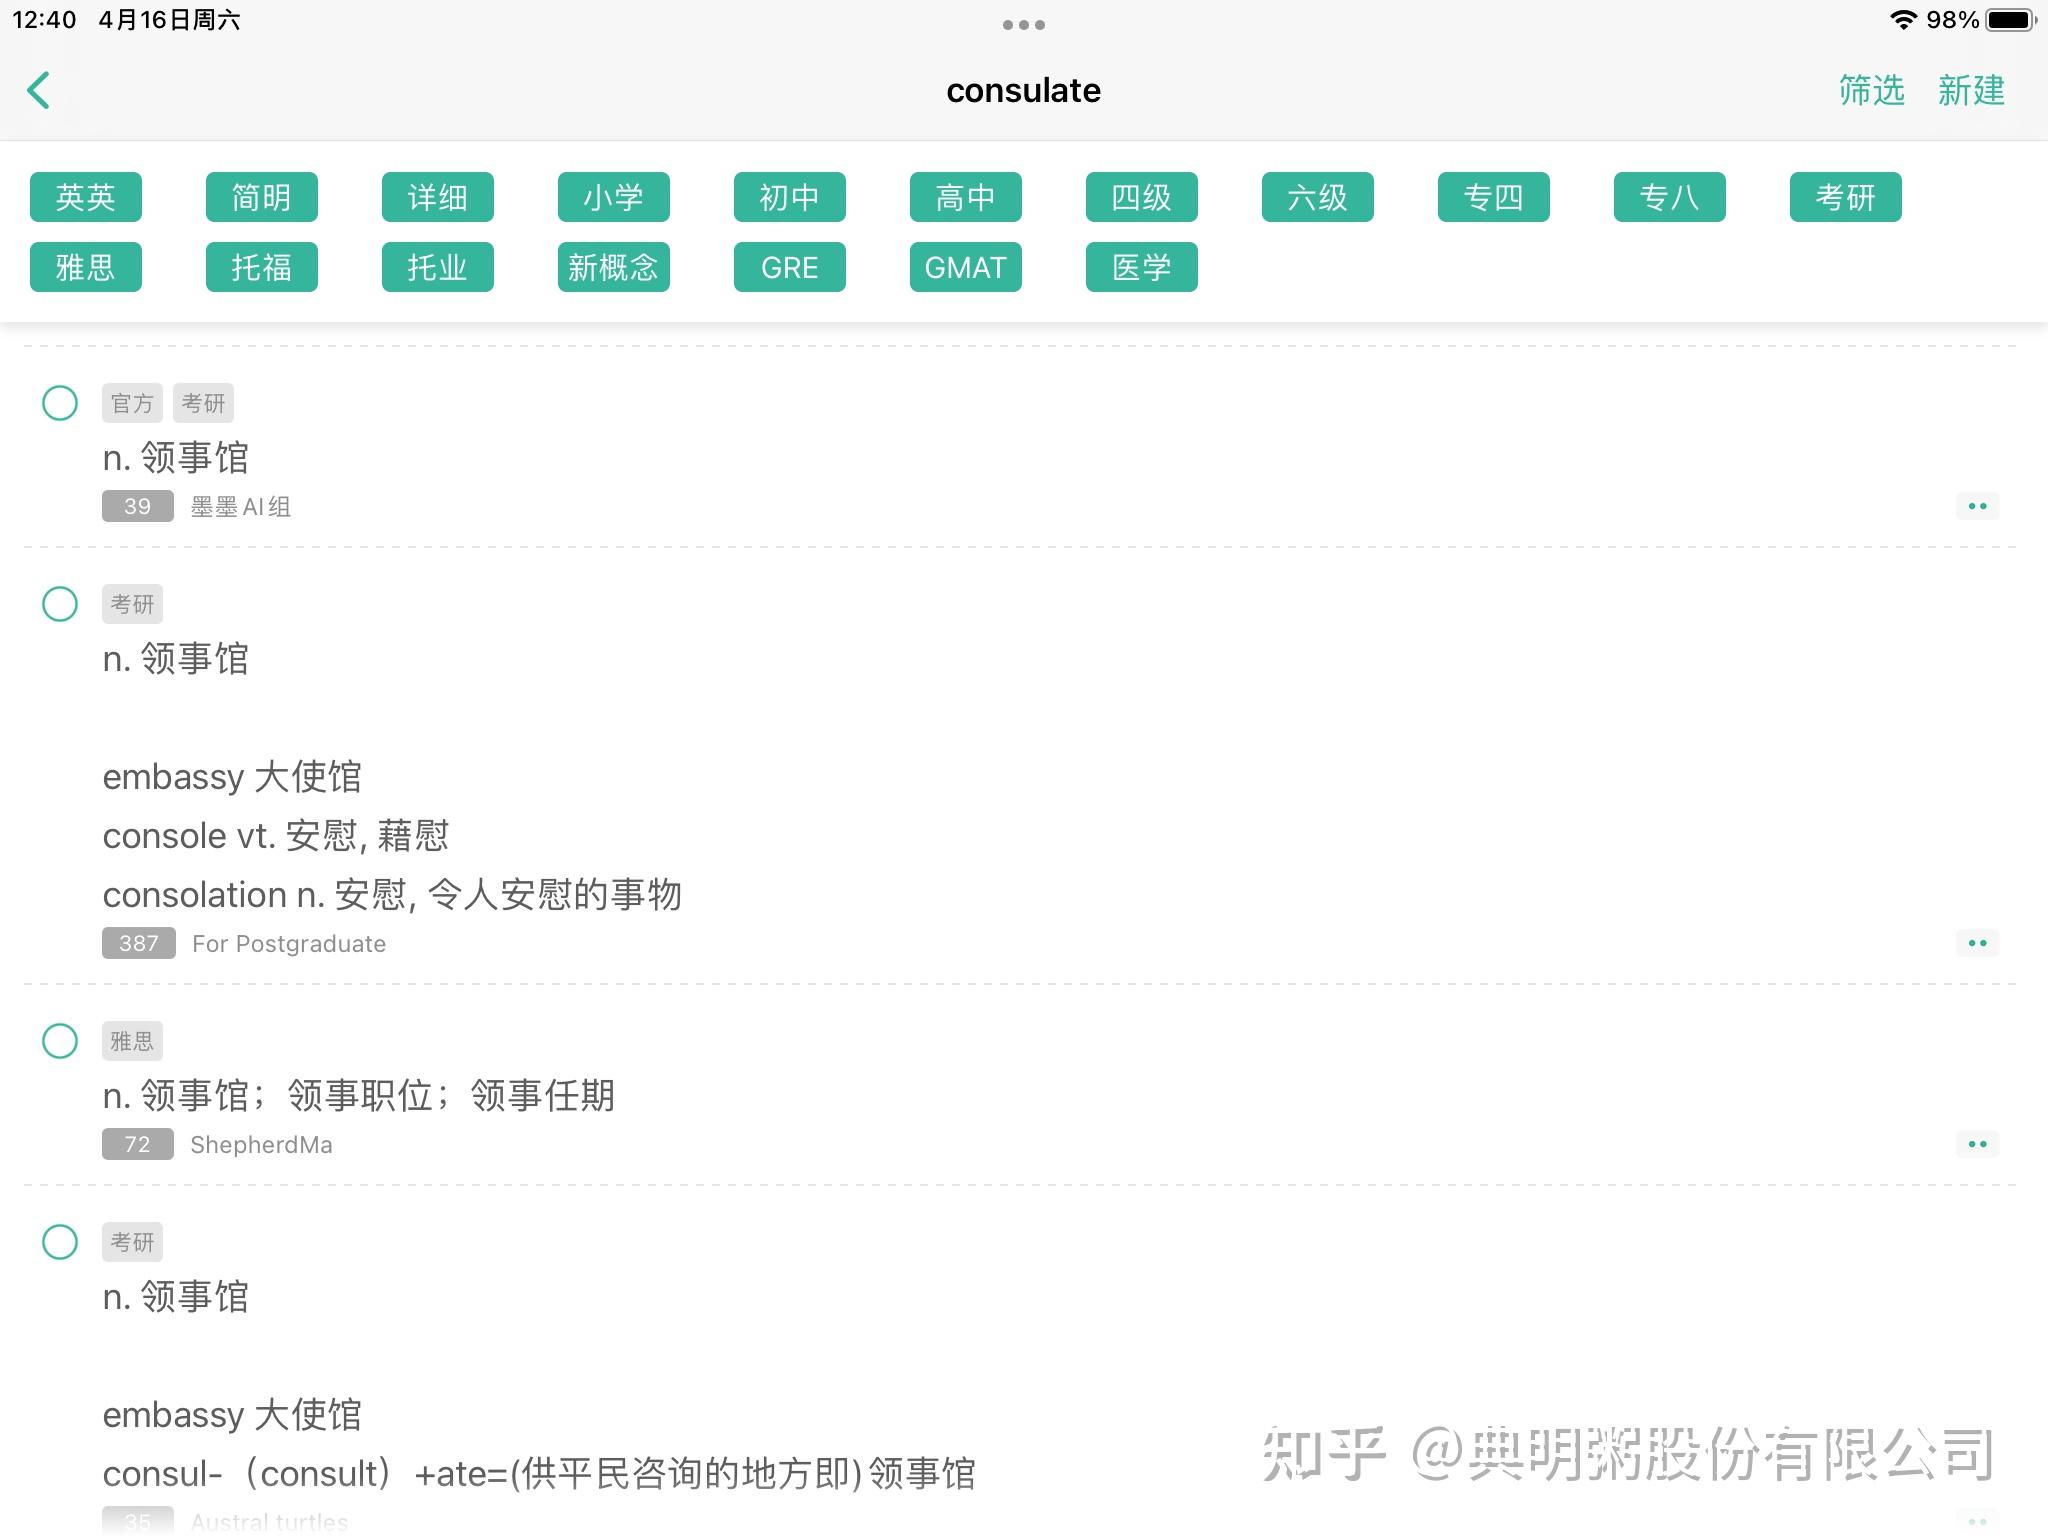Create a new entry with 新建

1971,90
